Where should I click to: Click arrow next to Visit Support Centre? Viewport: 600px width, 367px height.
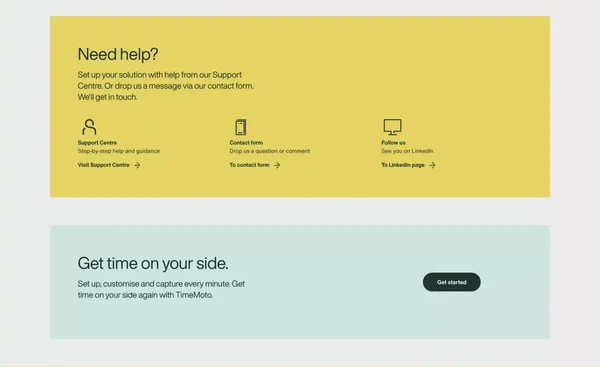pos(137,165)
